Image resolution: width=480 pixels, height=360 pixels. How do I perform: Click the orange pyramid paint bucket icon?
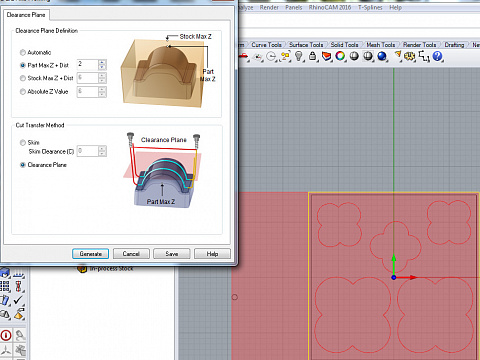[19, 314]
